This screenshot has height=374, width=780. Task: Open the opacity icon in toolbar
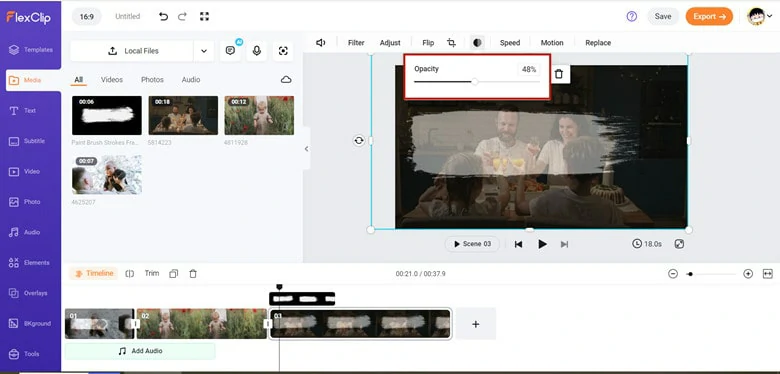(x=477, y=43)
